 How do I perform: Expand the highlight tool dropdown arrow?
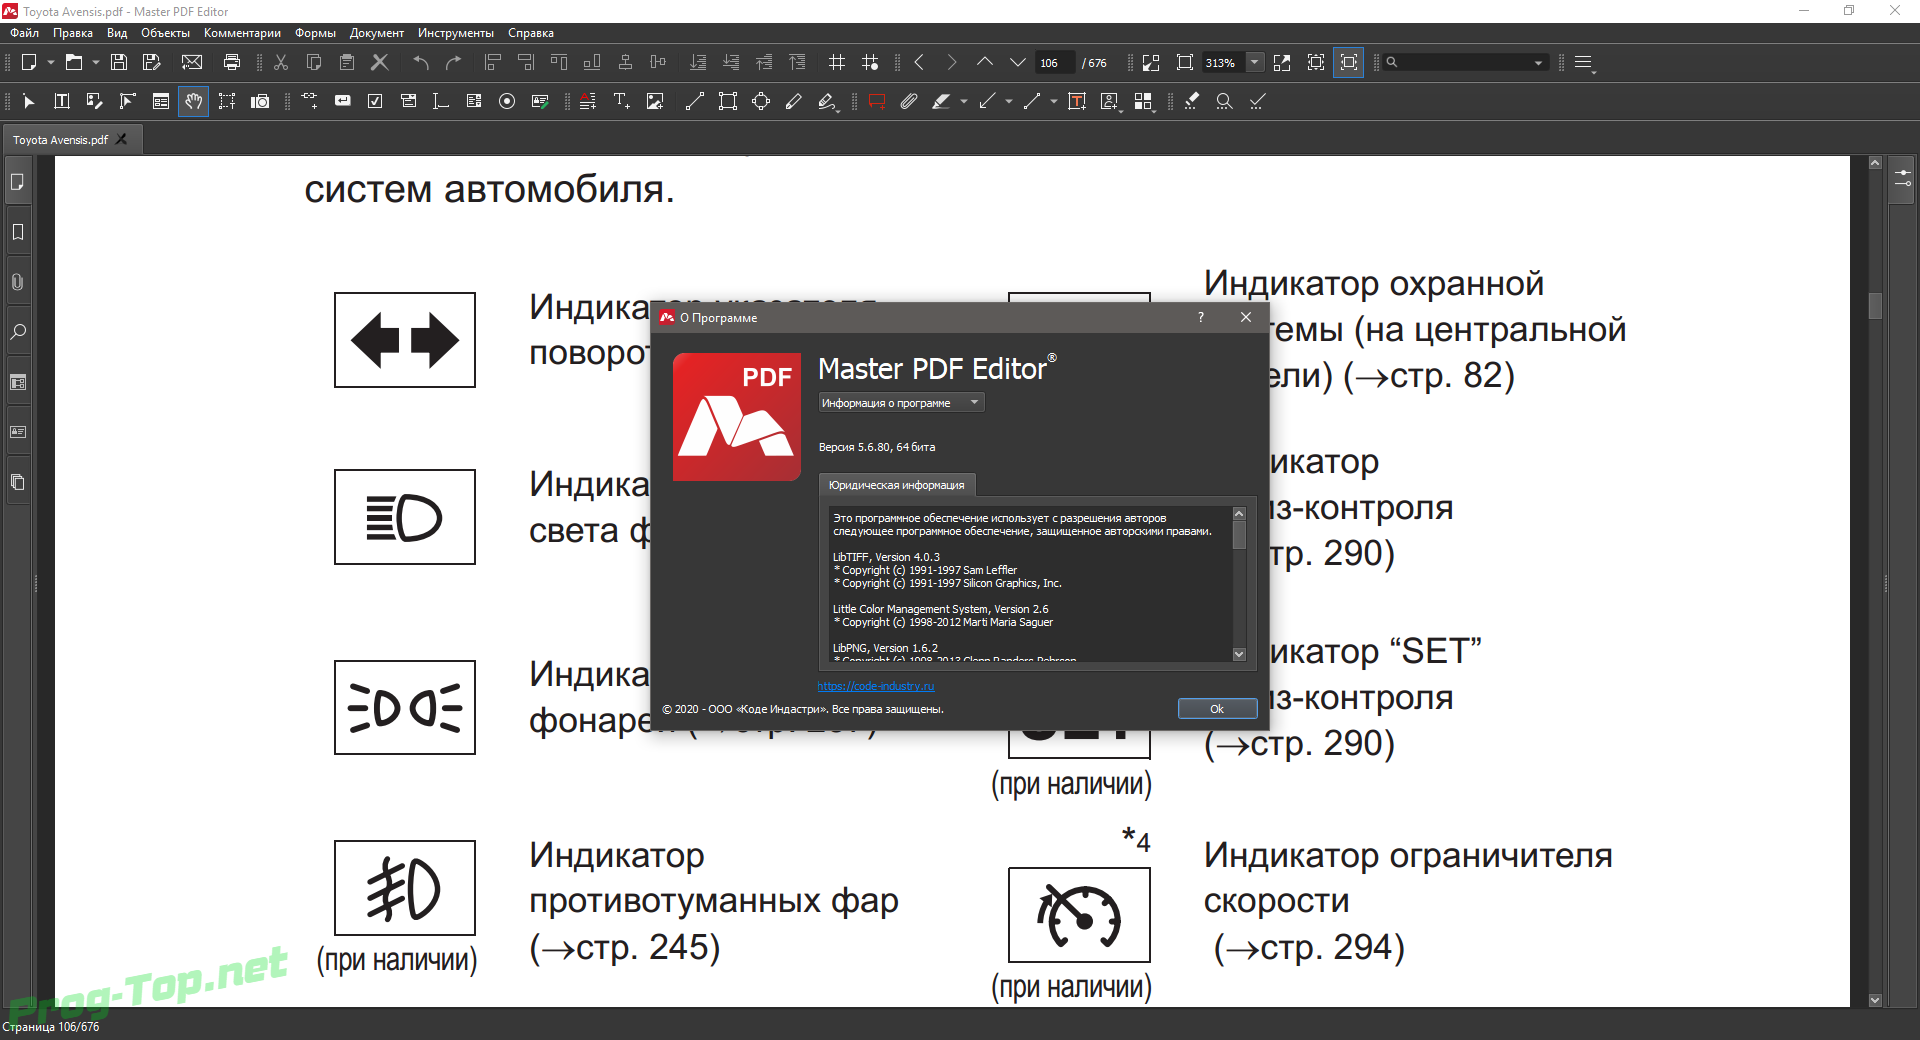tap(964, 101)
